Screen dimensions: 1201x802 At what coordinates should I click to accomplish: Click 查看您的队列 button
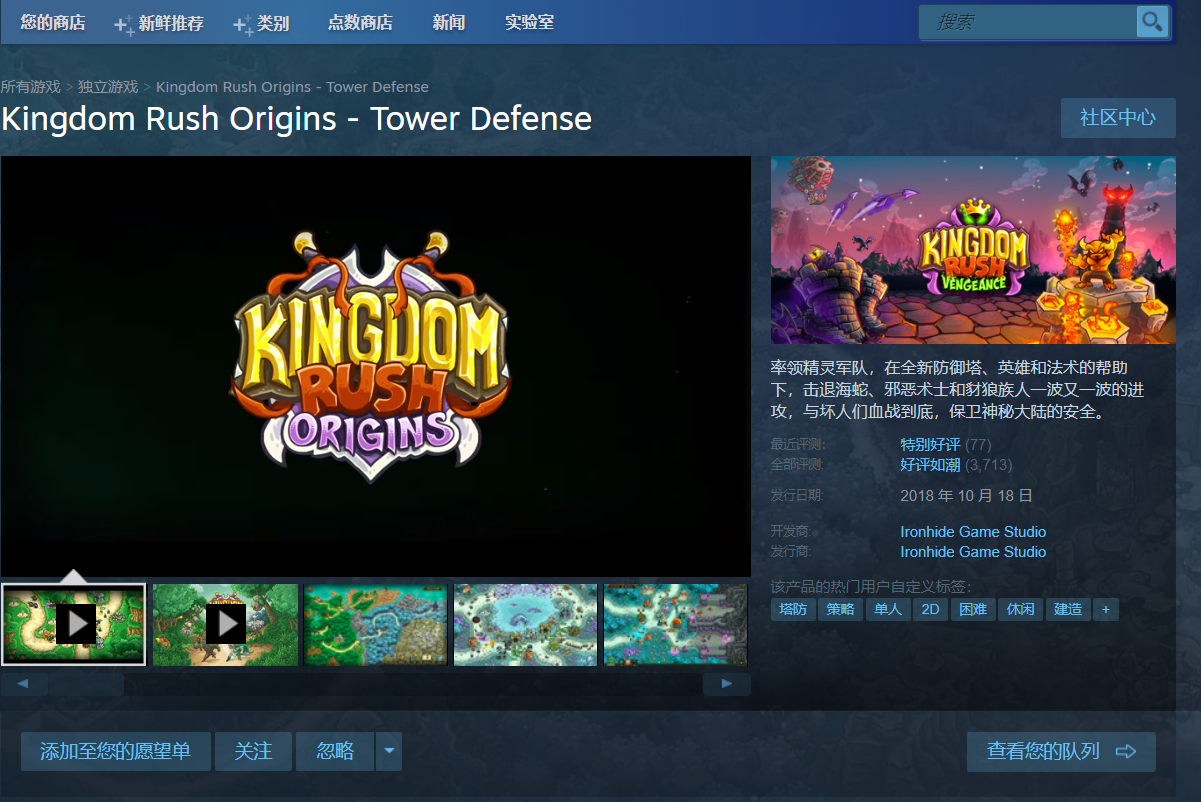coord(1061,752)
